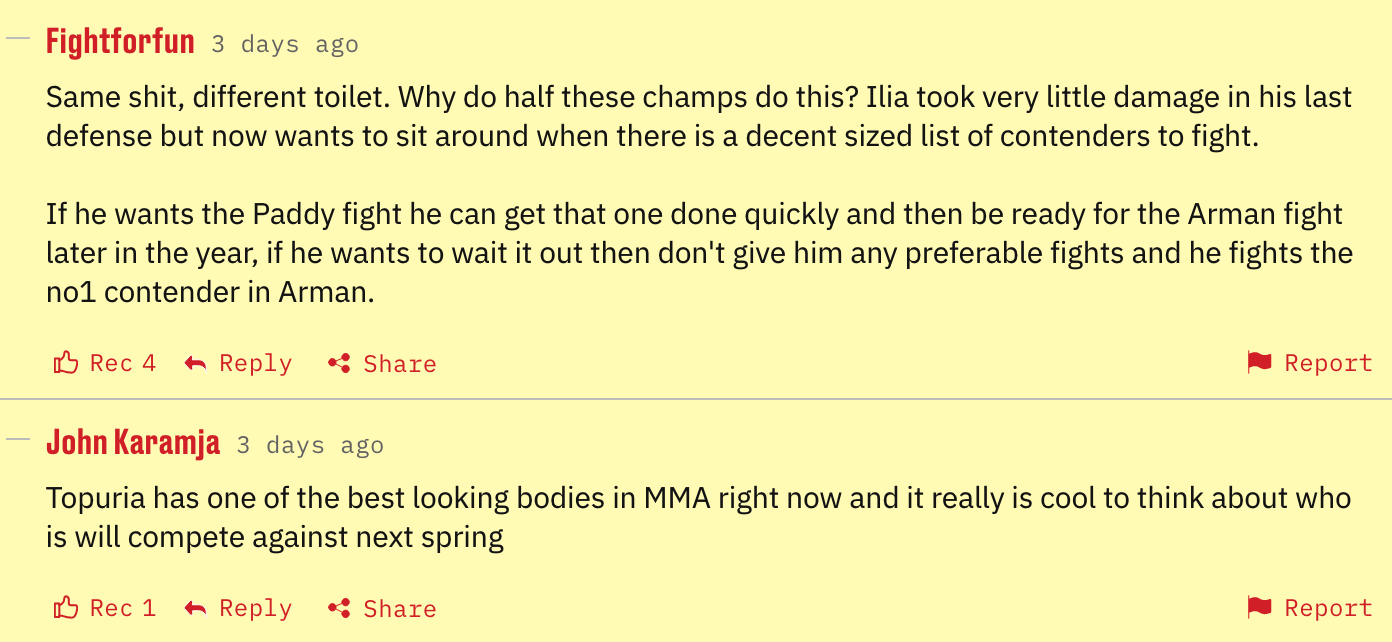The height and width of the screenshot is (642, 1392).
Task: Open Fightforfun's user profile
Action: point(120,43)
